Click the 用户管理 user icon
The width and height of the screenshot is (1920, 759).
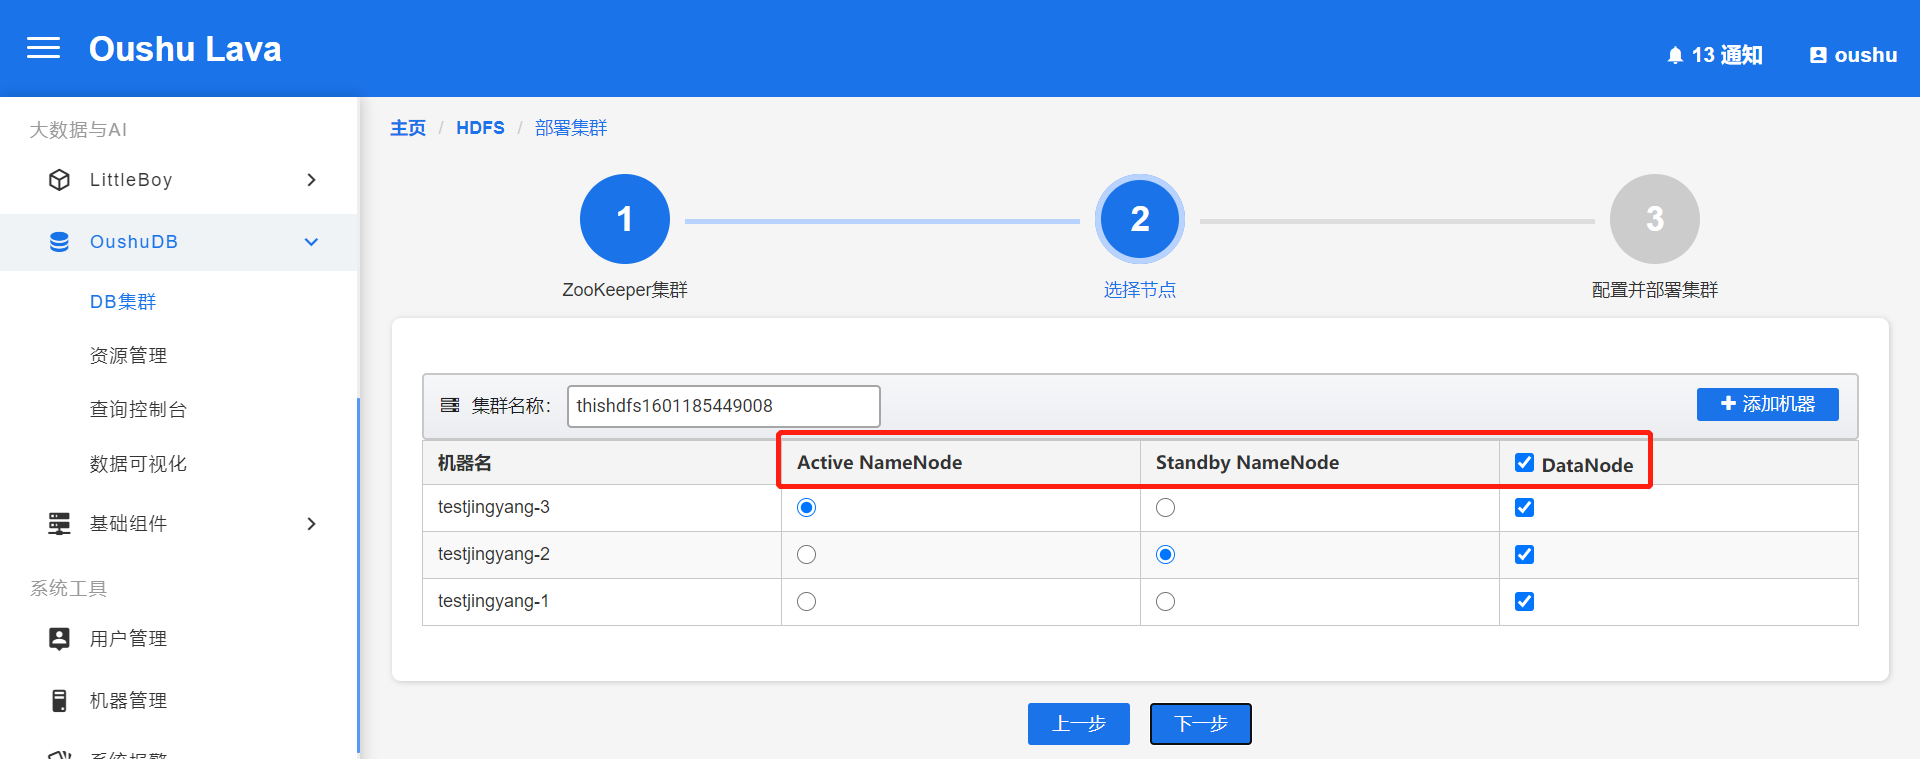(60, 639)
